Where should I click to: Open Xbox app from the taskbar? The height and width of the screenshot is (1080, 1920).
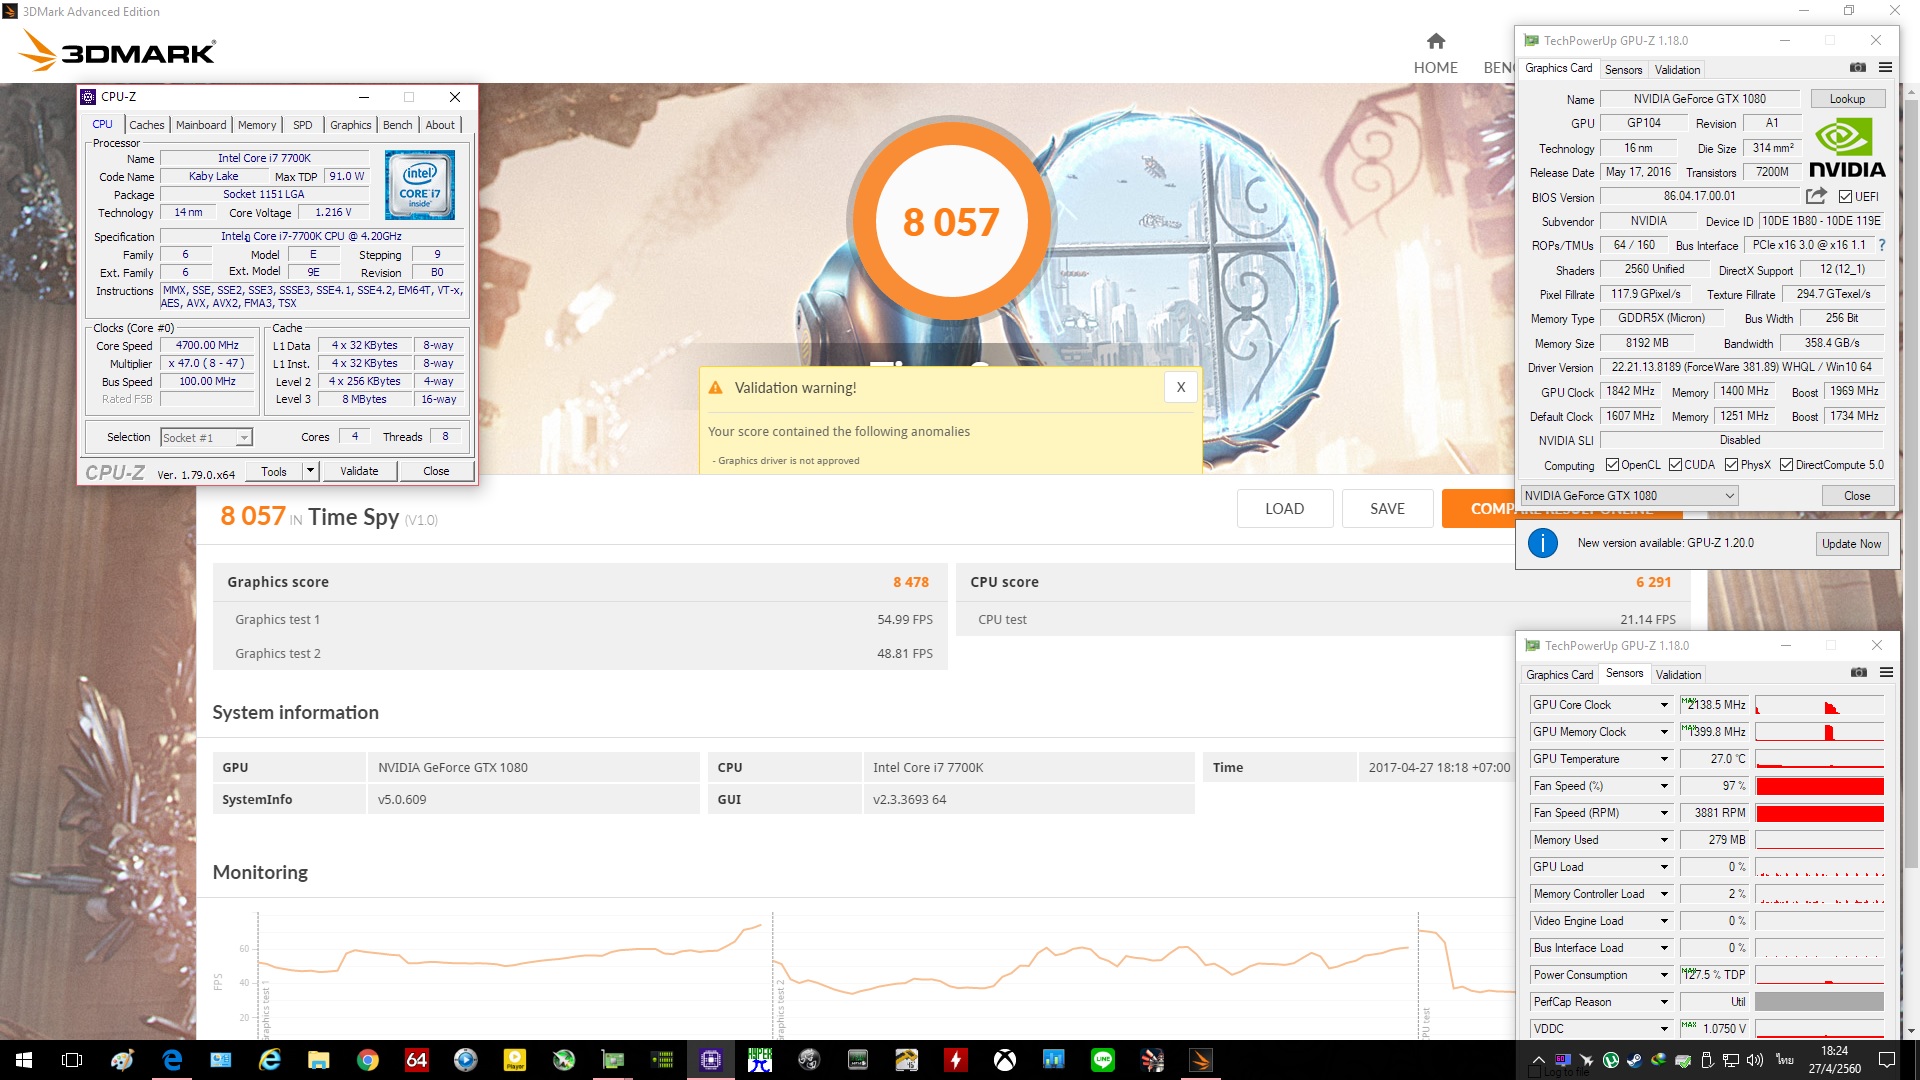coord(1004,1060)
